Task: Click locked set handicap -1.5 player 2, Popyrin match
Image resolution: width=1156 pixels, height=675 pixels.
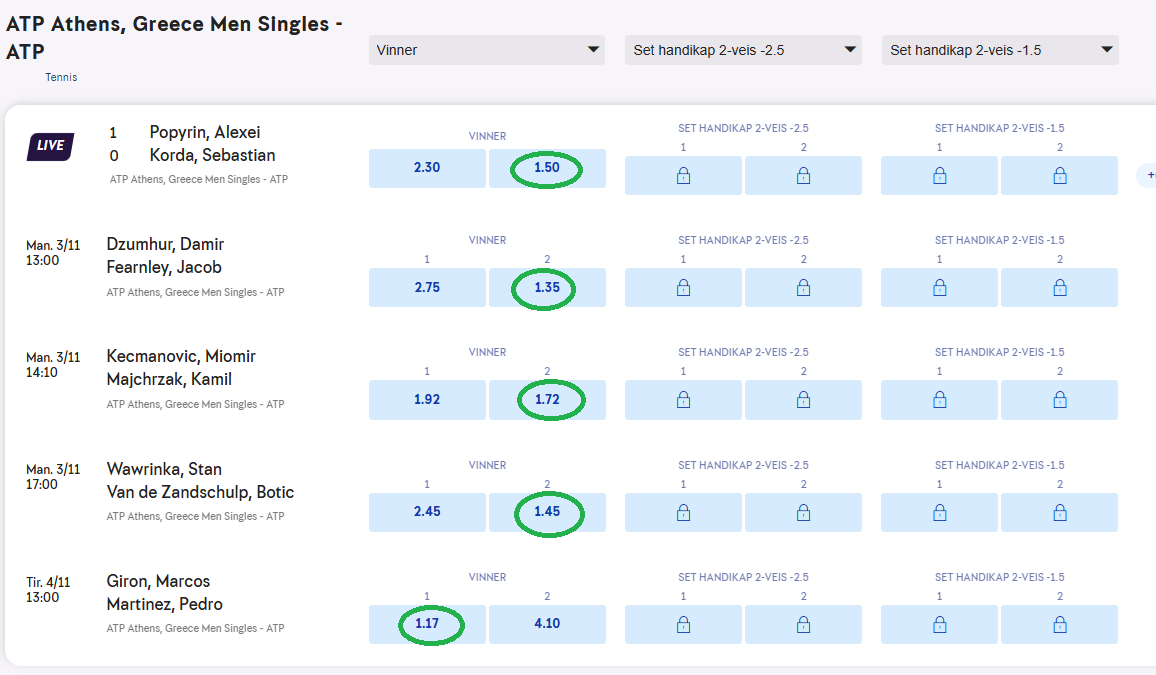Action: pyautogui.click(x=1059, y=176)
